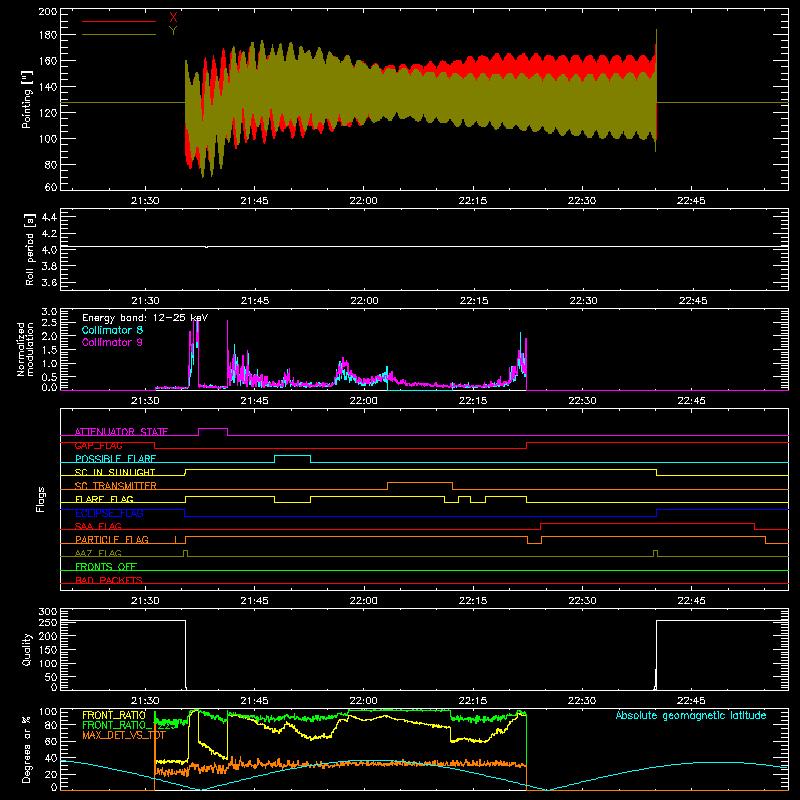Click the 2.5 tick on modulation axis
800x800 pixels.
click(x=49, y=323)
